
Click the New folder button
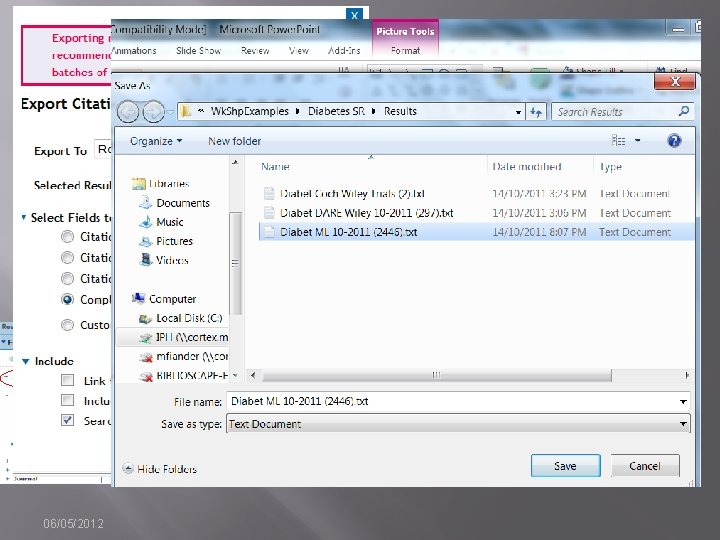(x=235, y=141)
